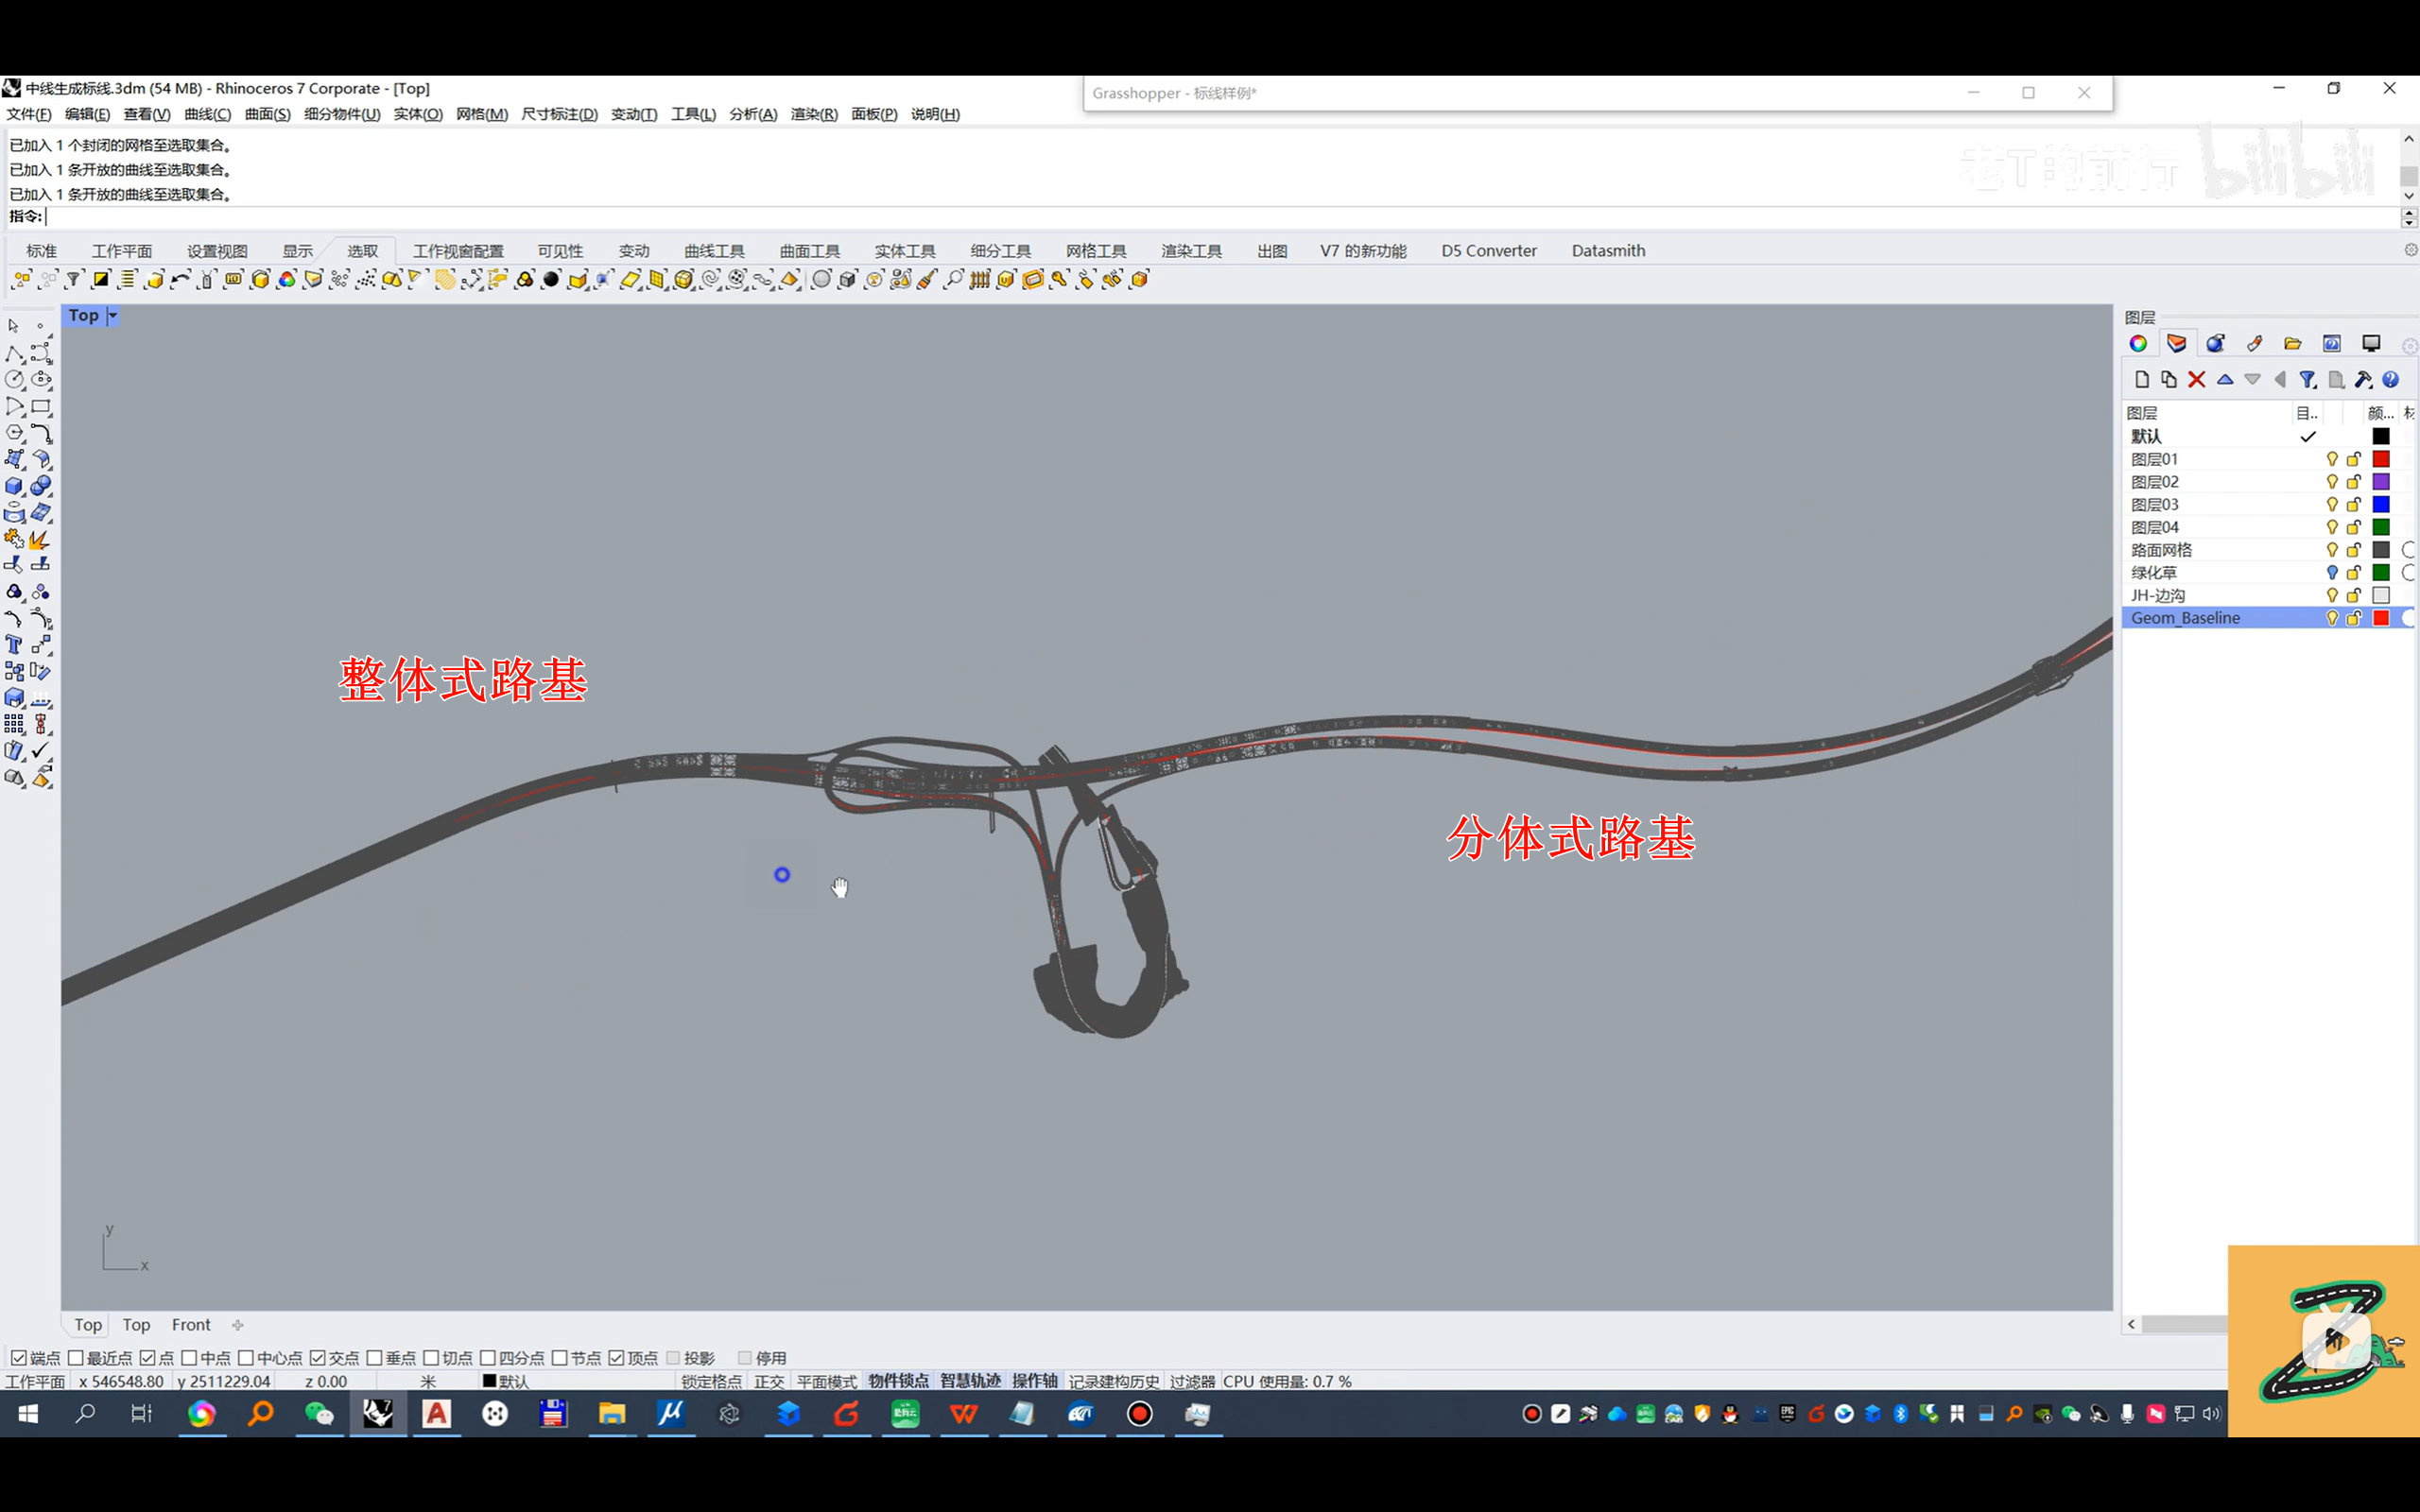The image size is (2420, 1512).
Task: Click the 图层02 purple color swatch
Action: tap(2380, 482)
